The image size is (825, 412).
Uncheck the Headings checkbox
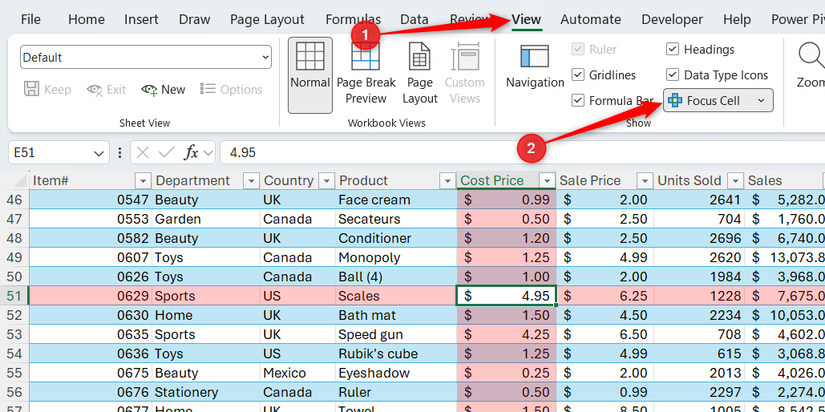[x=673, y=49]
